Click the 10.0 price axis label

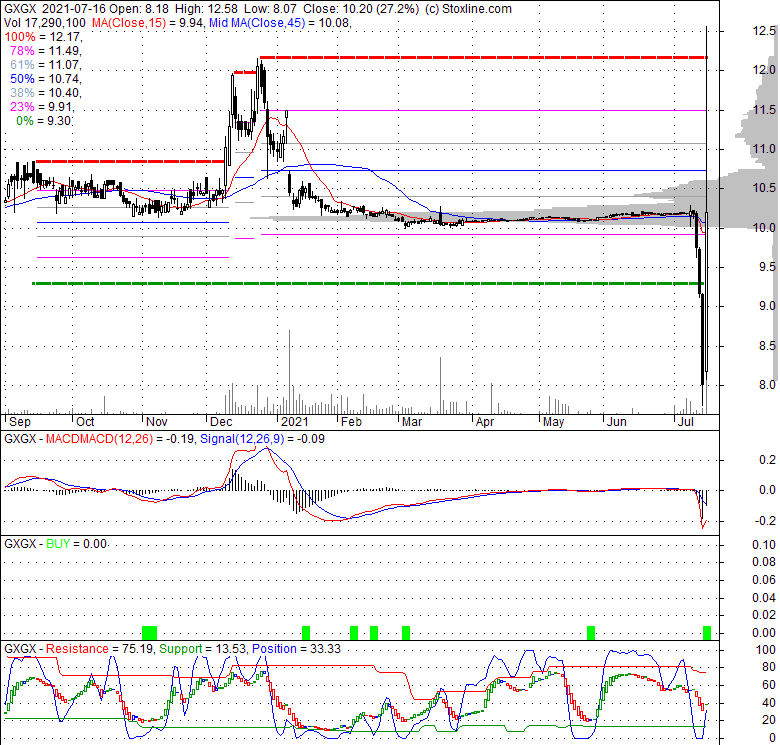(764, 228)
